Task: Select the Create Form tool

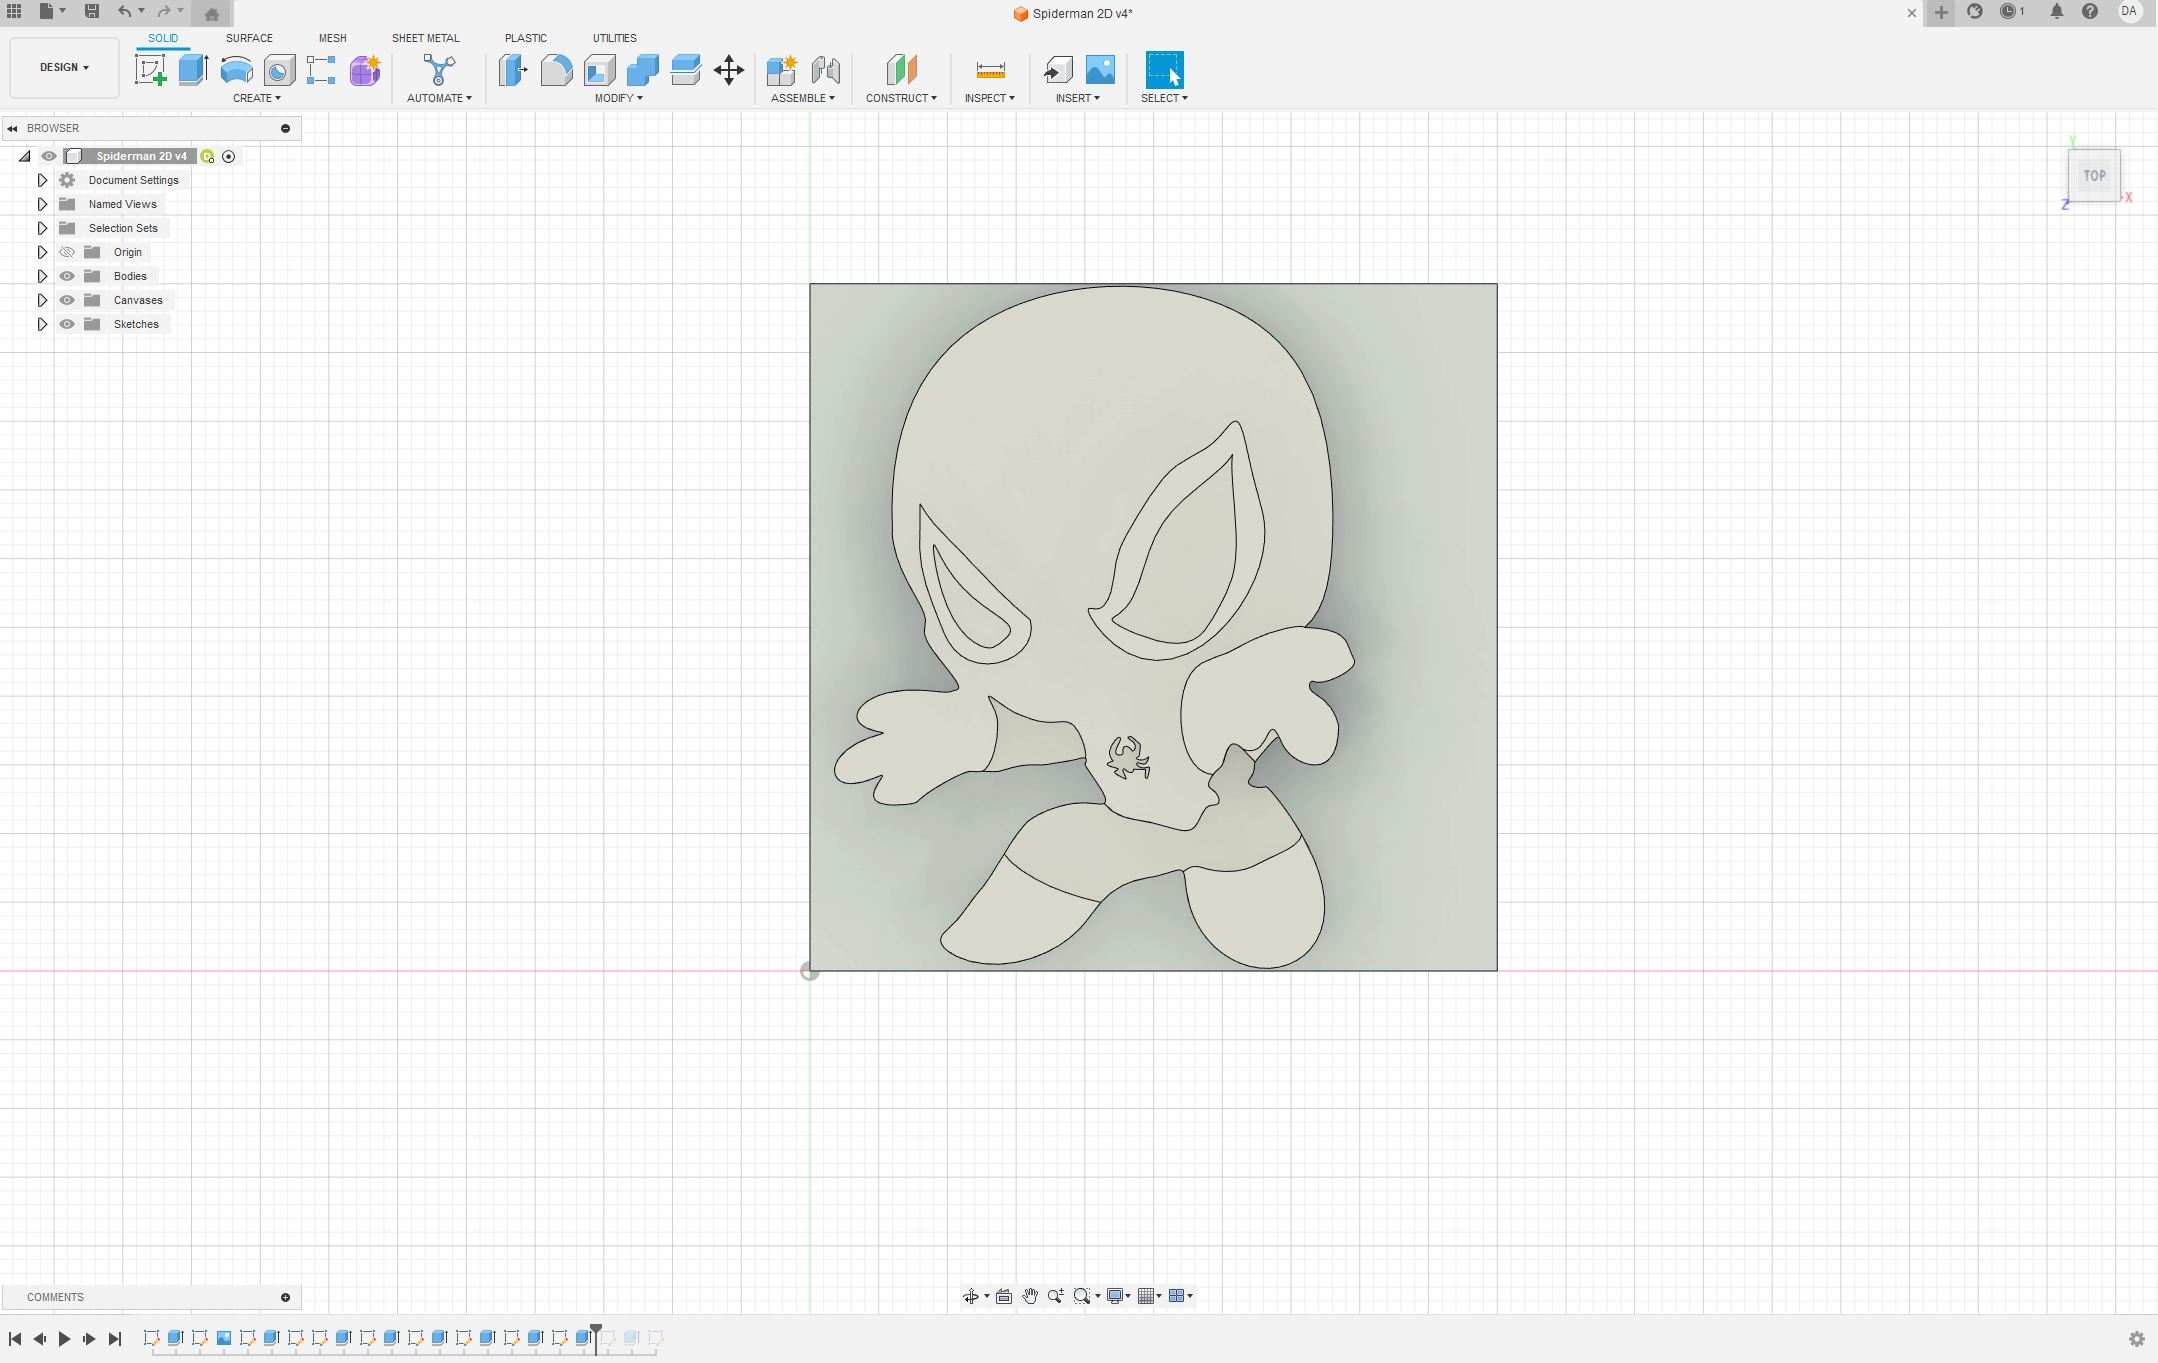Action: 365,70
